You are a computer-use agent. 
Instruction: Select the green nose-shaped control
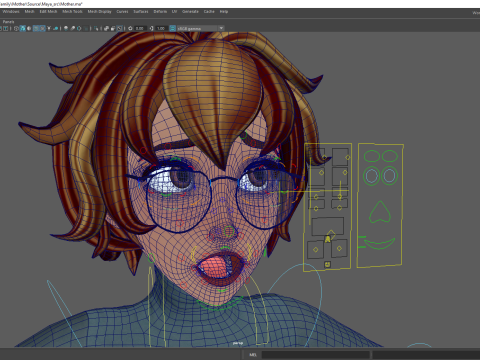click(379, 212)
